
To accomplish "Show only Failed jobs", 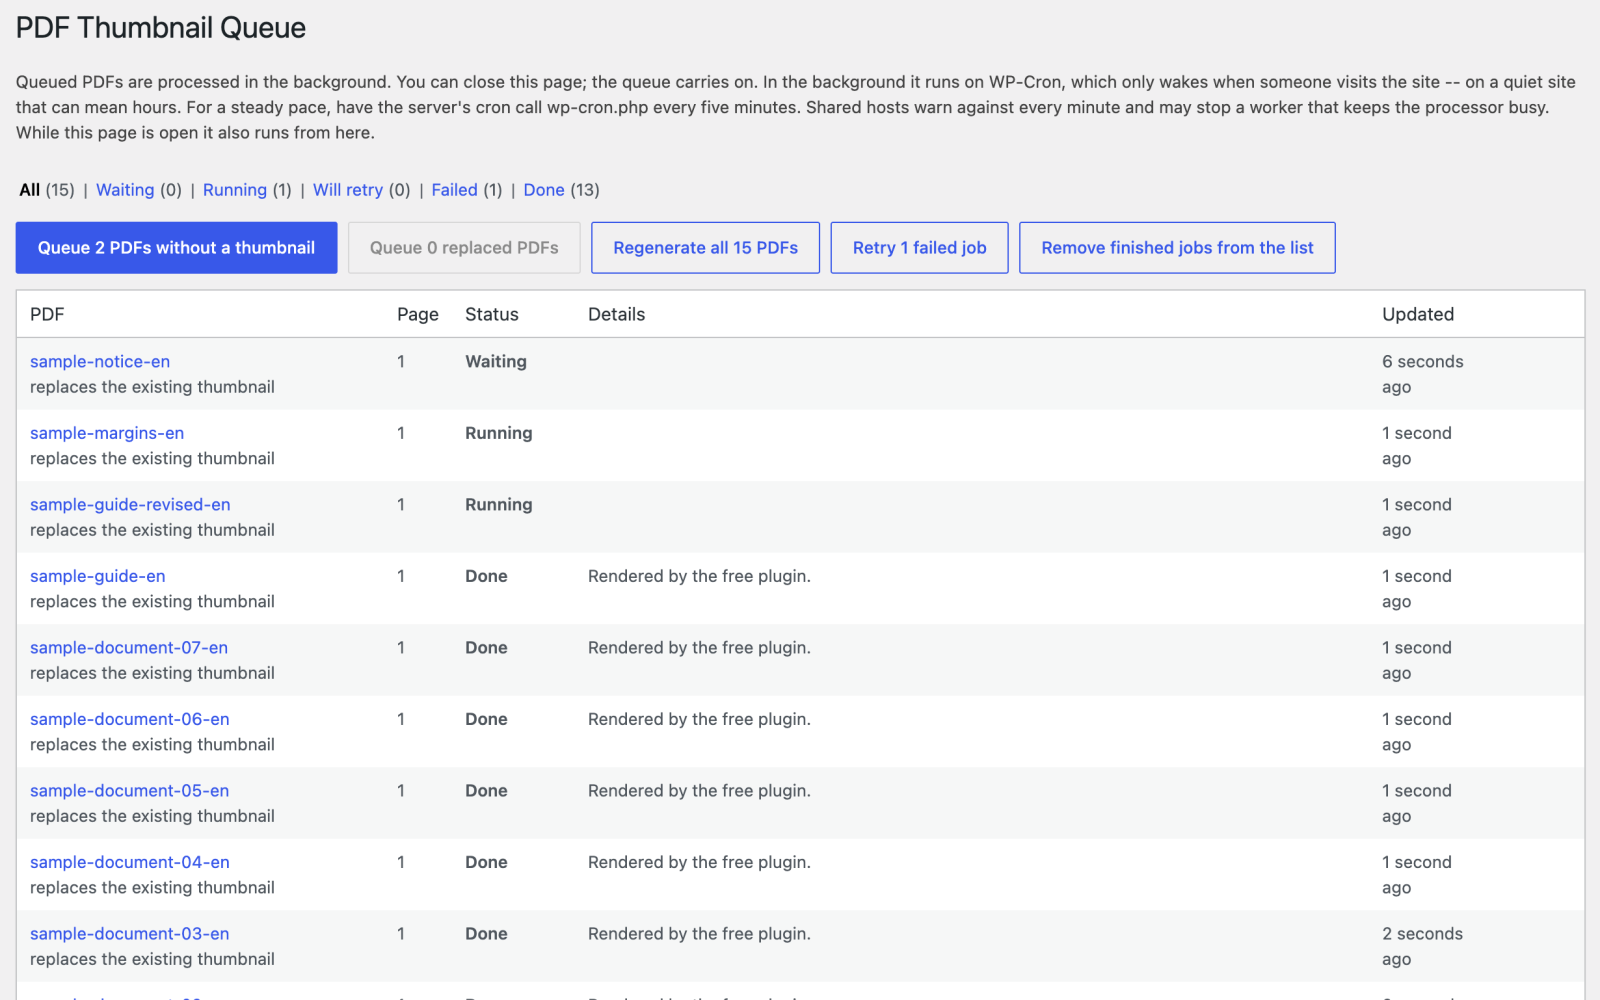I will click(455, 190).
